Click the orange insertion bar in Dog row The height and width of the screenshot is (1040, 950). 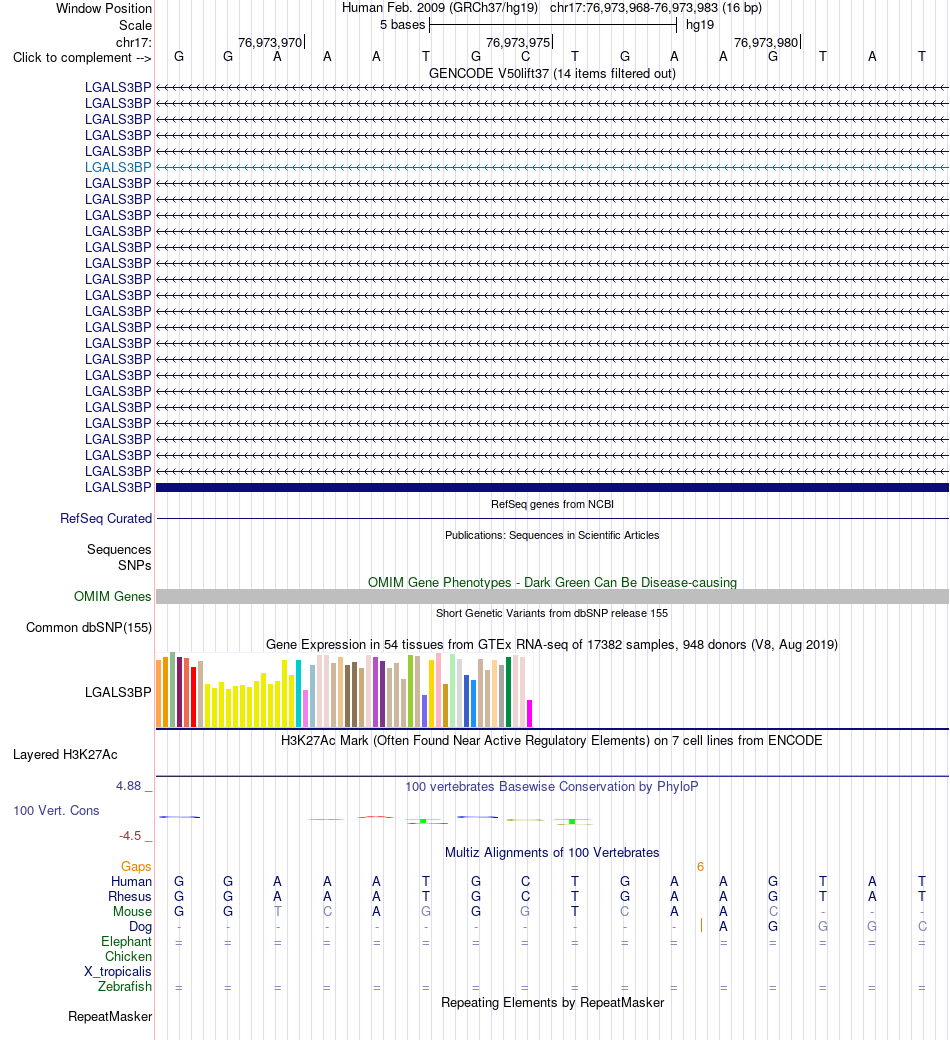(x=701, y=925)
